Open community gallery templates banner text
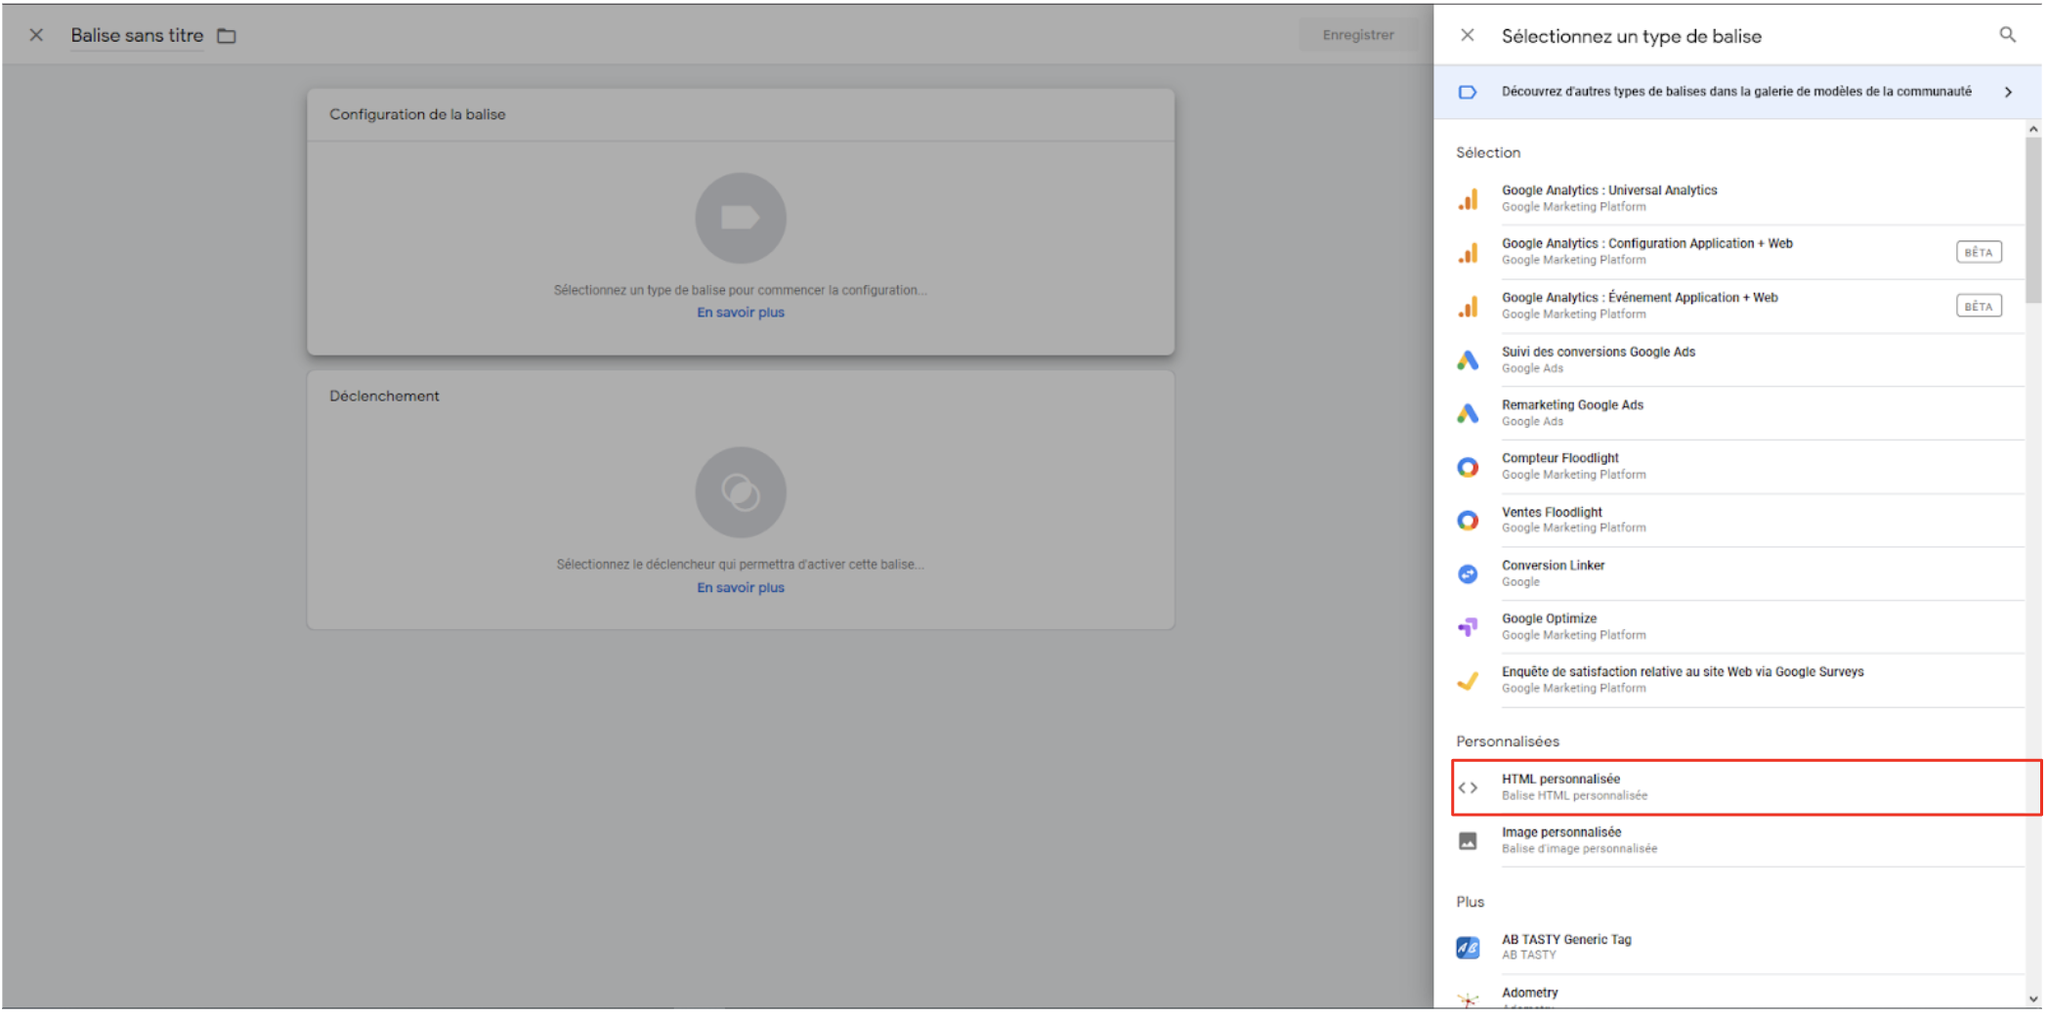Screen dimensions: 2048x1012 (x=1736, y=92)
